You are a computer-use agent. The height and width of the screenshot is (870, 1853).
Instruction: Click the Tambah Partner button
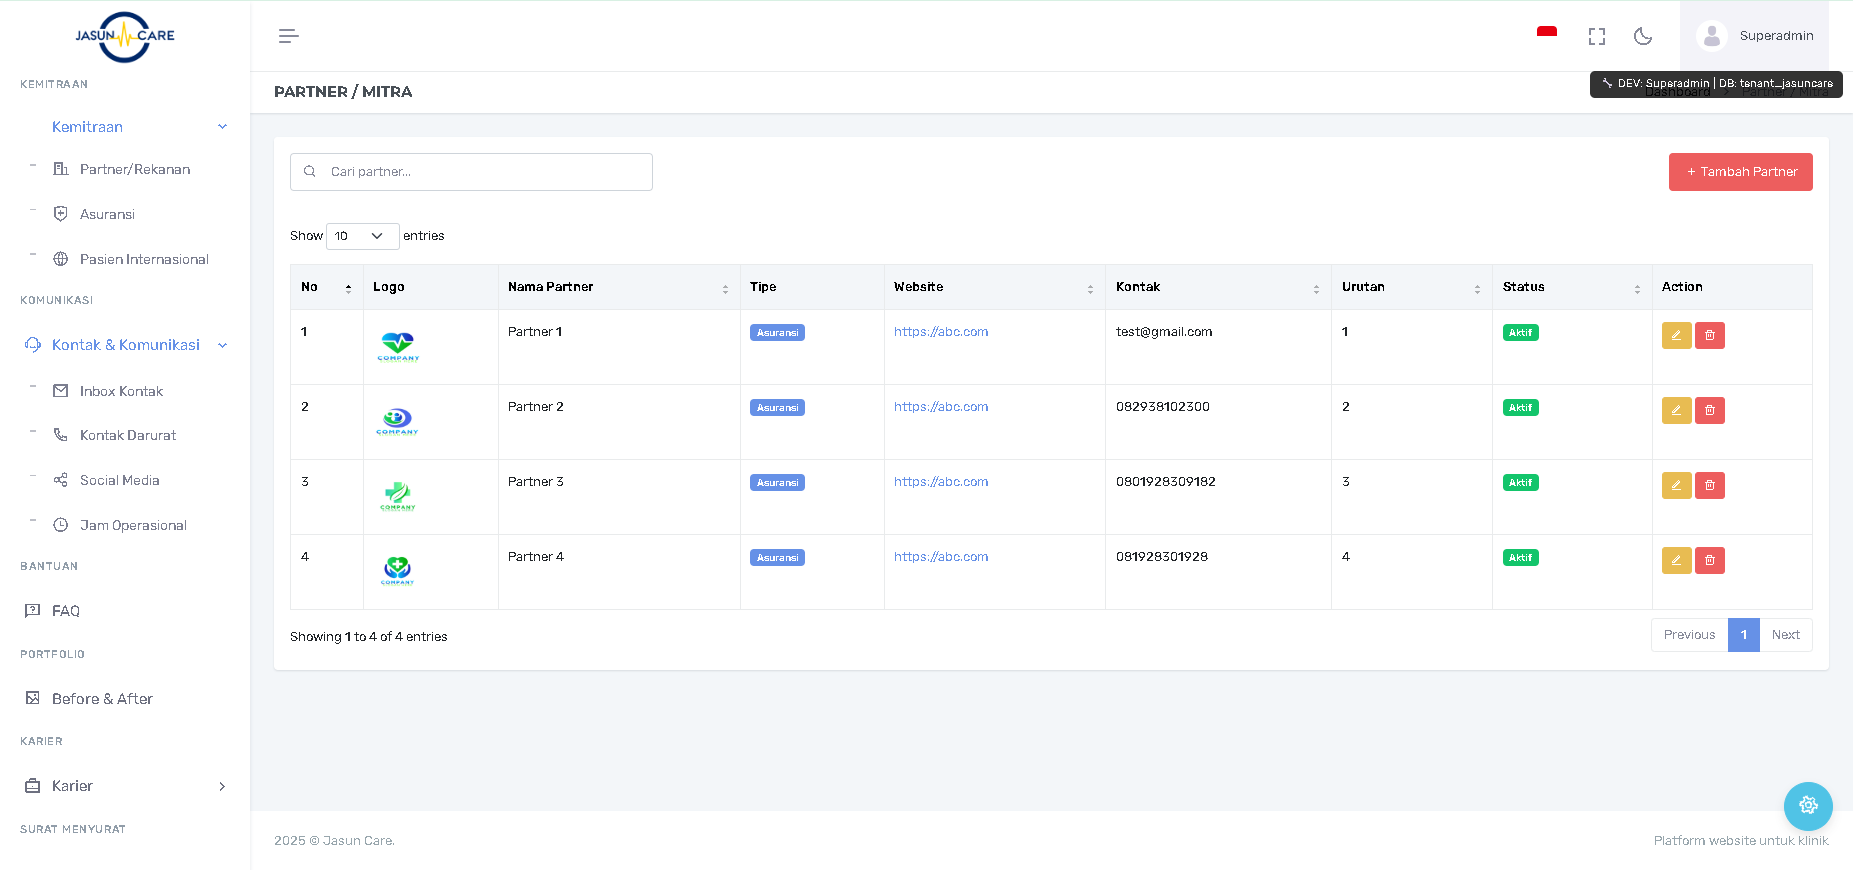1740,172
